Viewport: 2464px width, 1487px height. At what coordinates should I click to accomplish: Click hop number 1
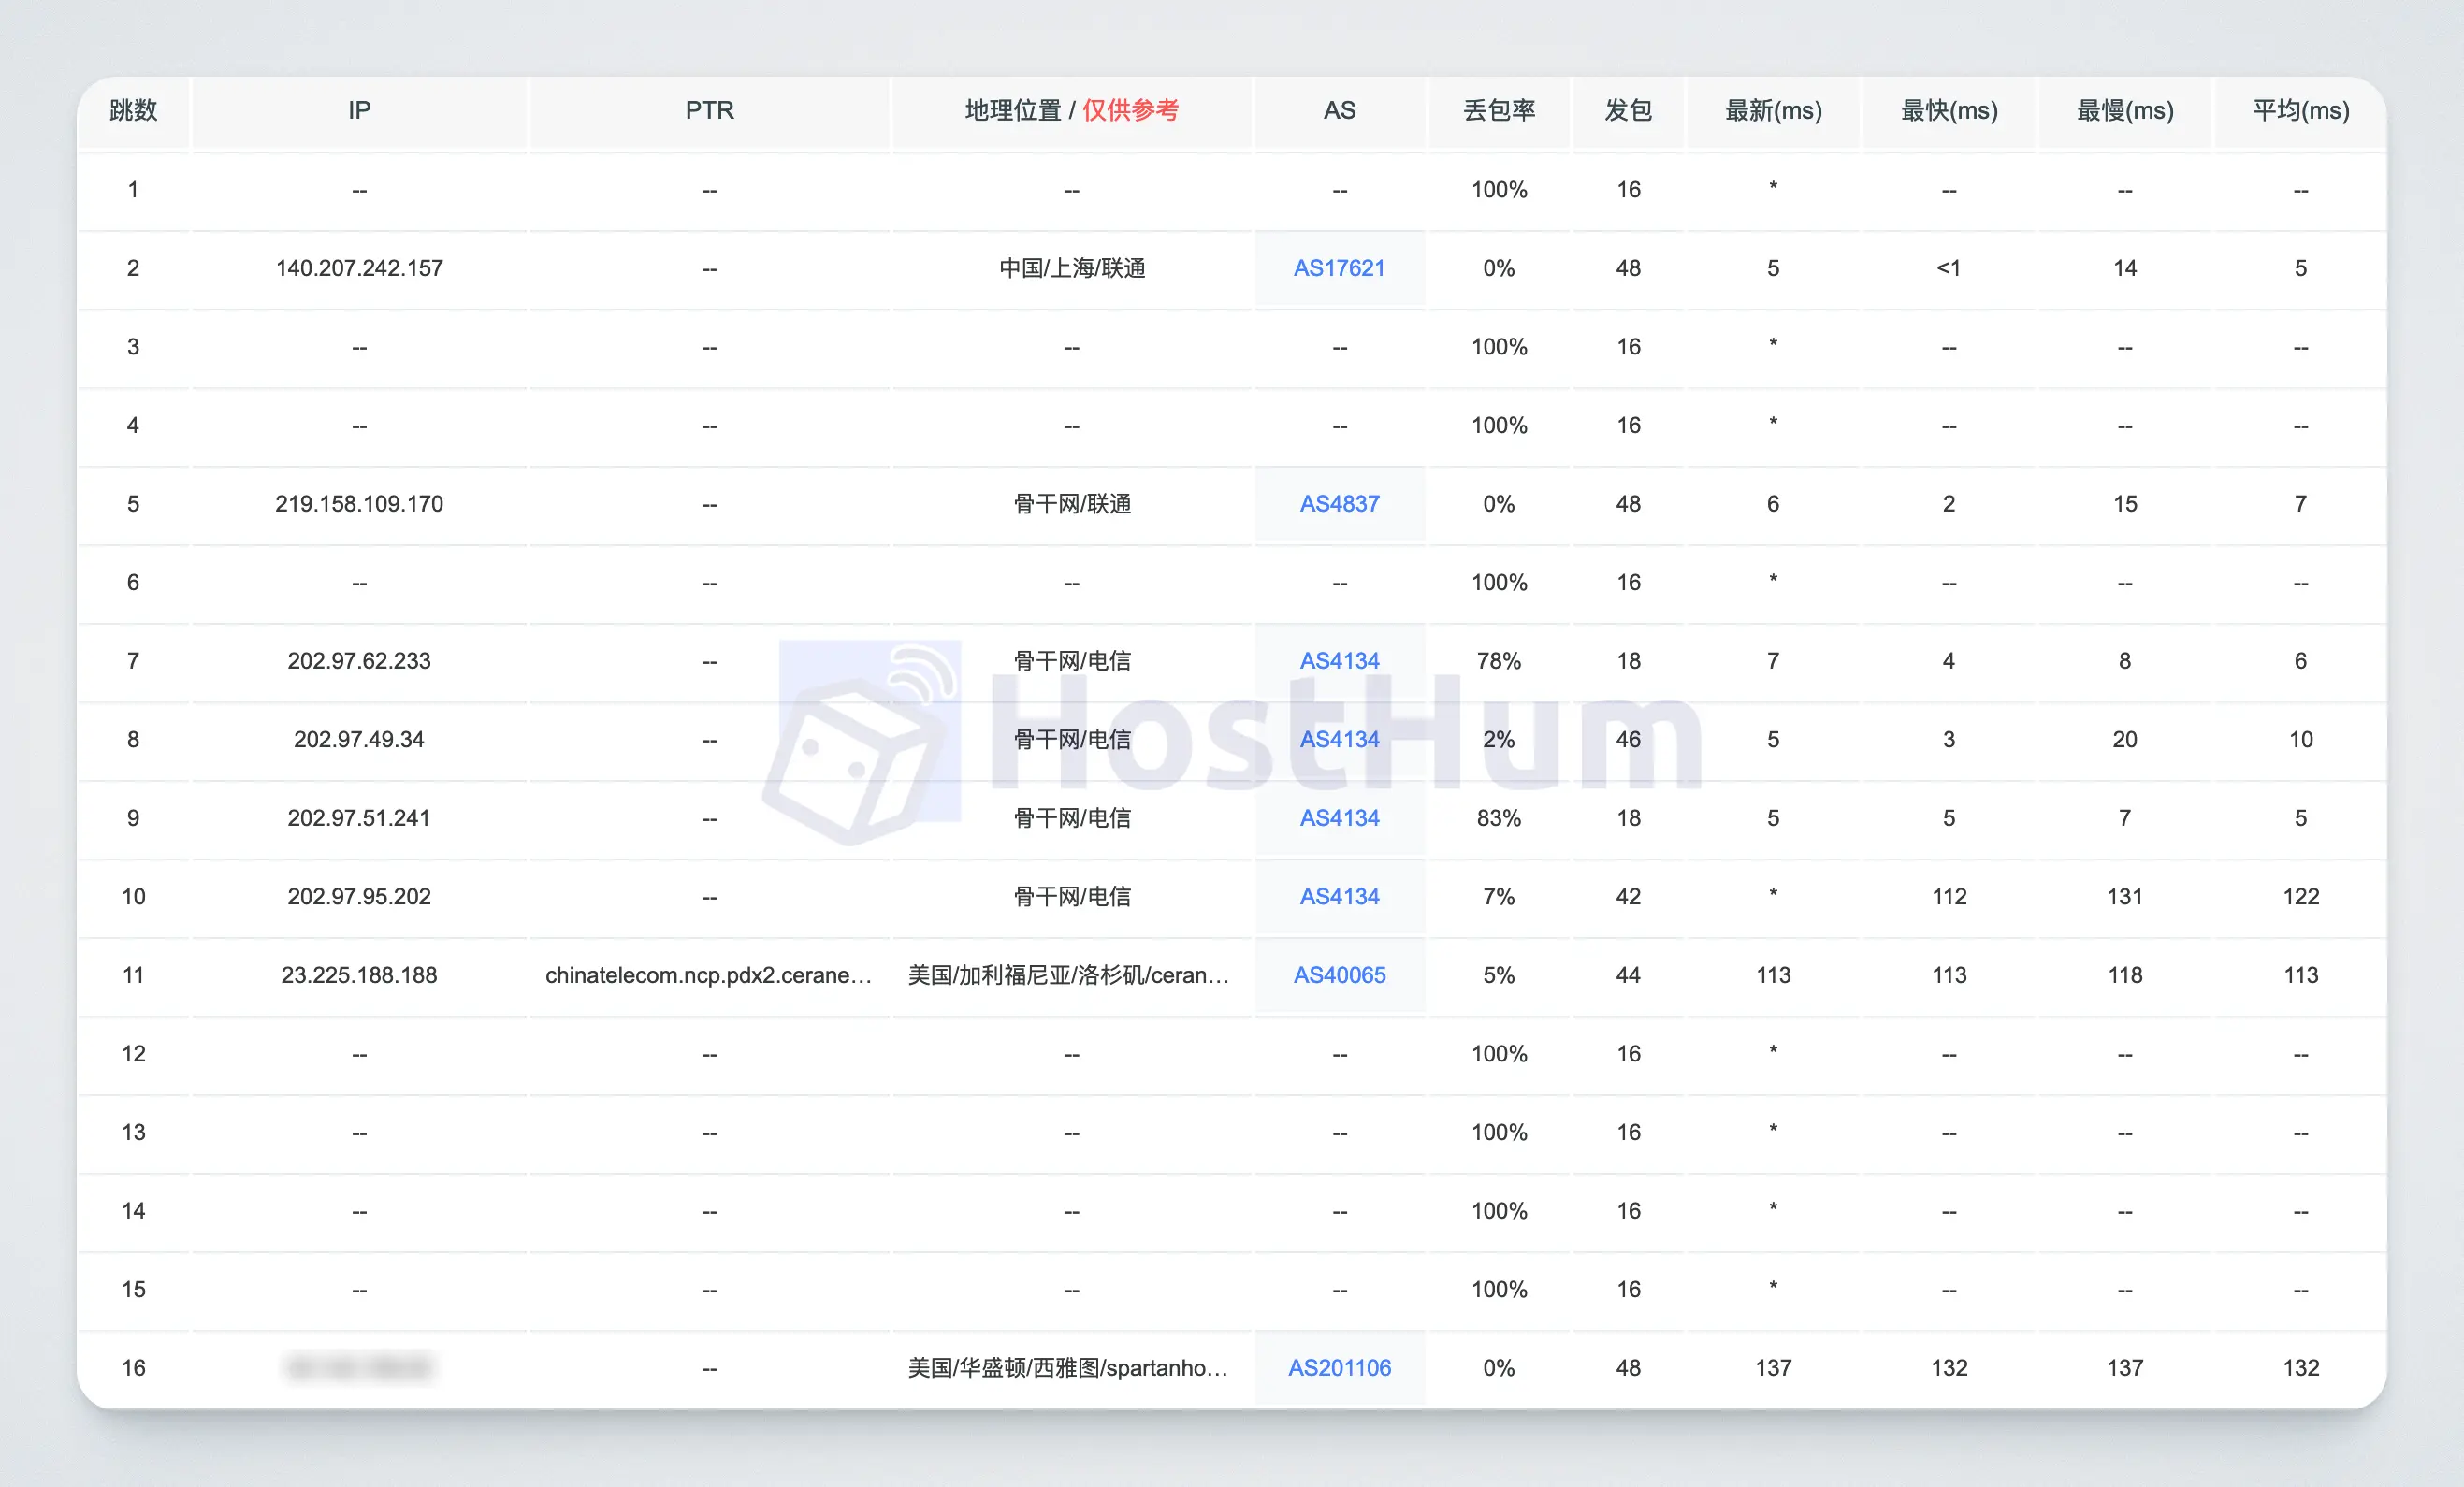click(x=133, y=190)
